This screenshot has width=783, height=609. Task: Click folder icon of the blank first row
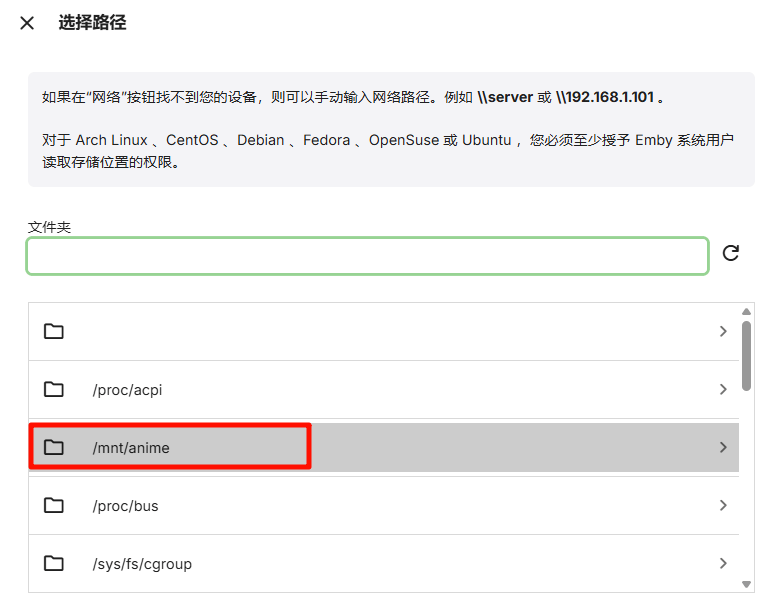[54, 331]
